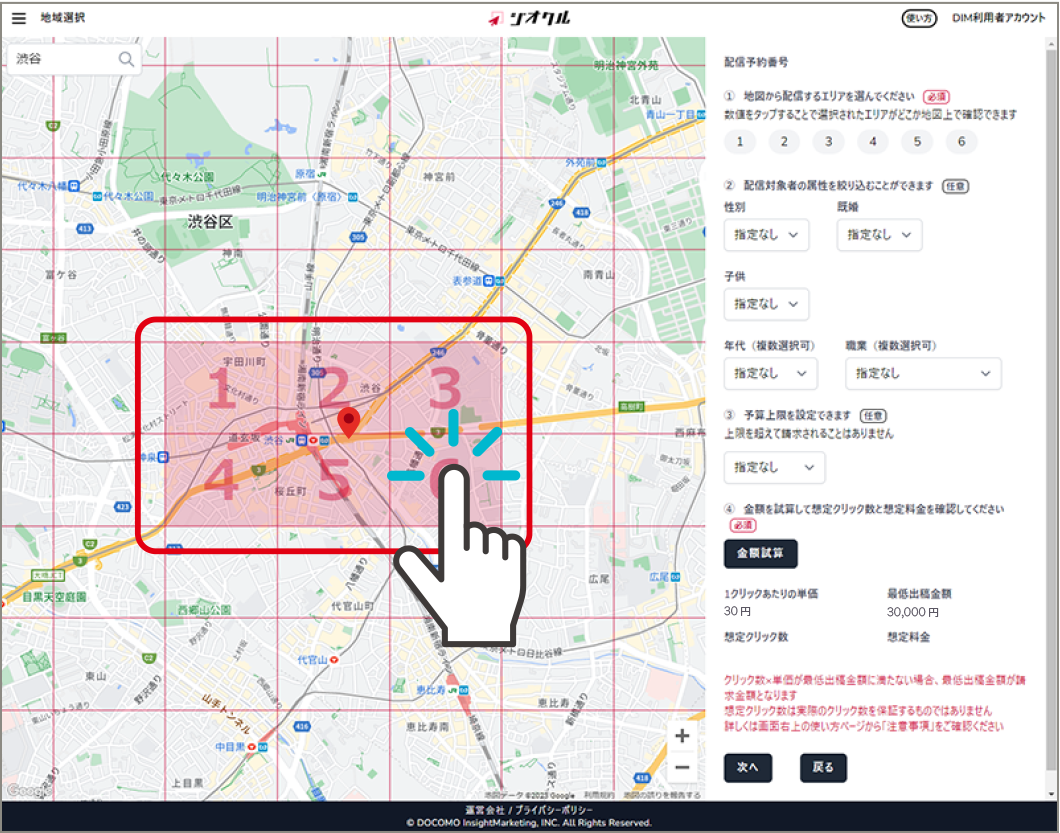Expand the 職業 selection dropdown
Viewport: 1060px width, 833px height.
922,374
